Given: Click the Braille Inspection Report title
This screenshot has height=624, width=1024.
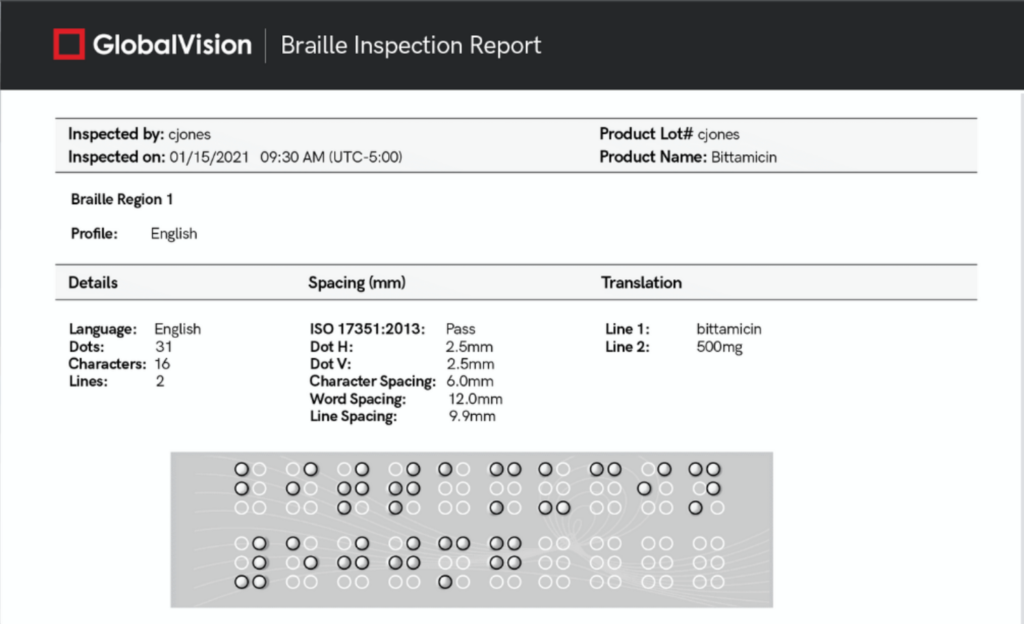Looking at the screenshot, I should click(410, 45).
